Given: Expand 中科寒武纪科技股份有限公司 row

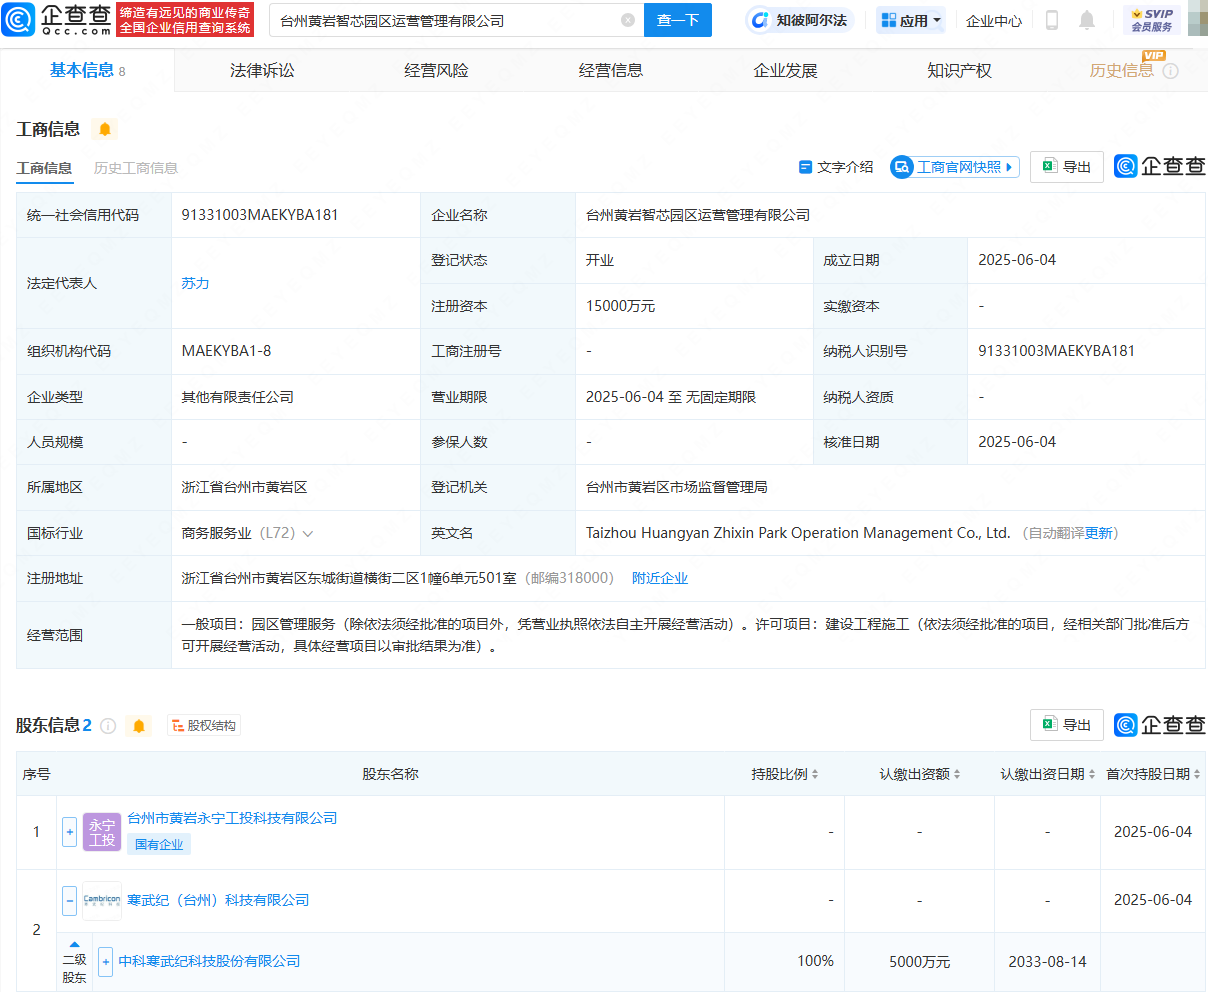Looking at the screenshot, I should click(x=106, y=961).
